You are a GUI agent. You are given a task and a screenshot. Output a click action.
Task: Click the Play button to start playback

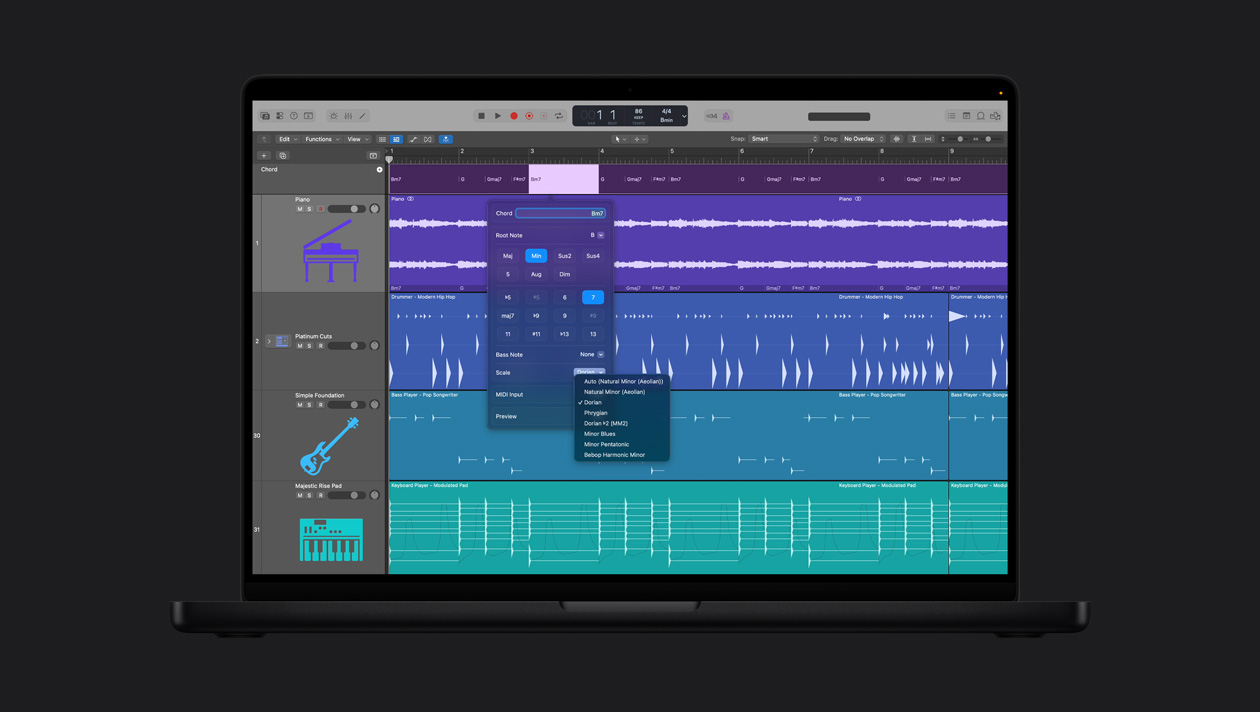pyautogui.click(x=498, y=115)
